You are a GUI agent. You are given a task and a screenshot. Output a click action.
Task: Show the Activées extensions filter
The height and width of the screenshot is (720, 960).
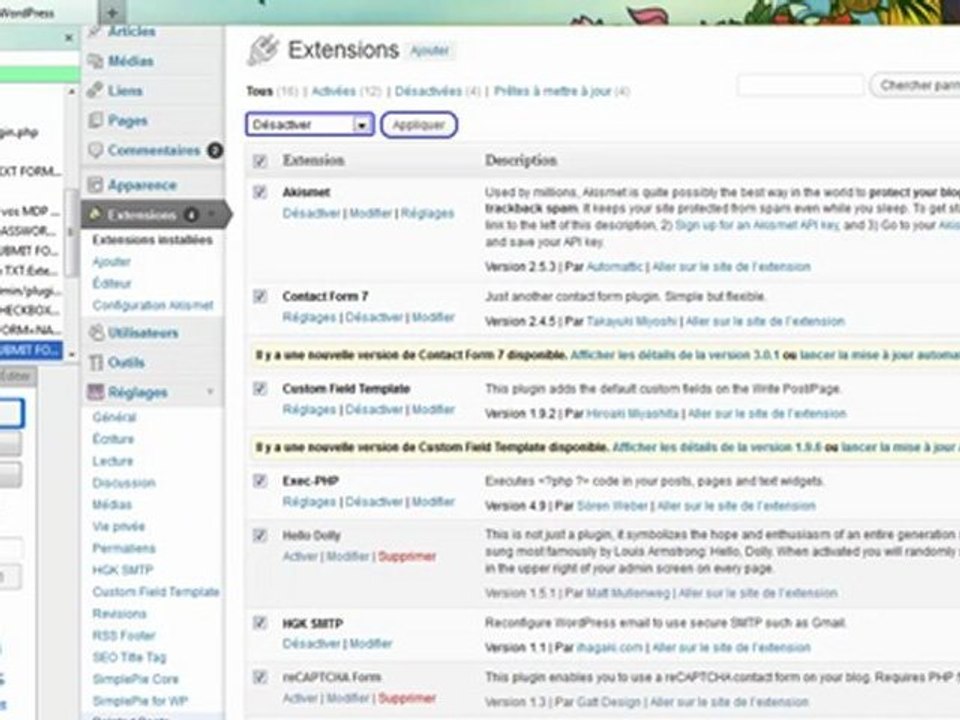point(334,91)
